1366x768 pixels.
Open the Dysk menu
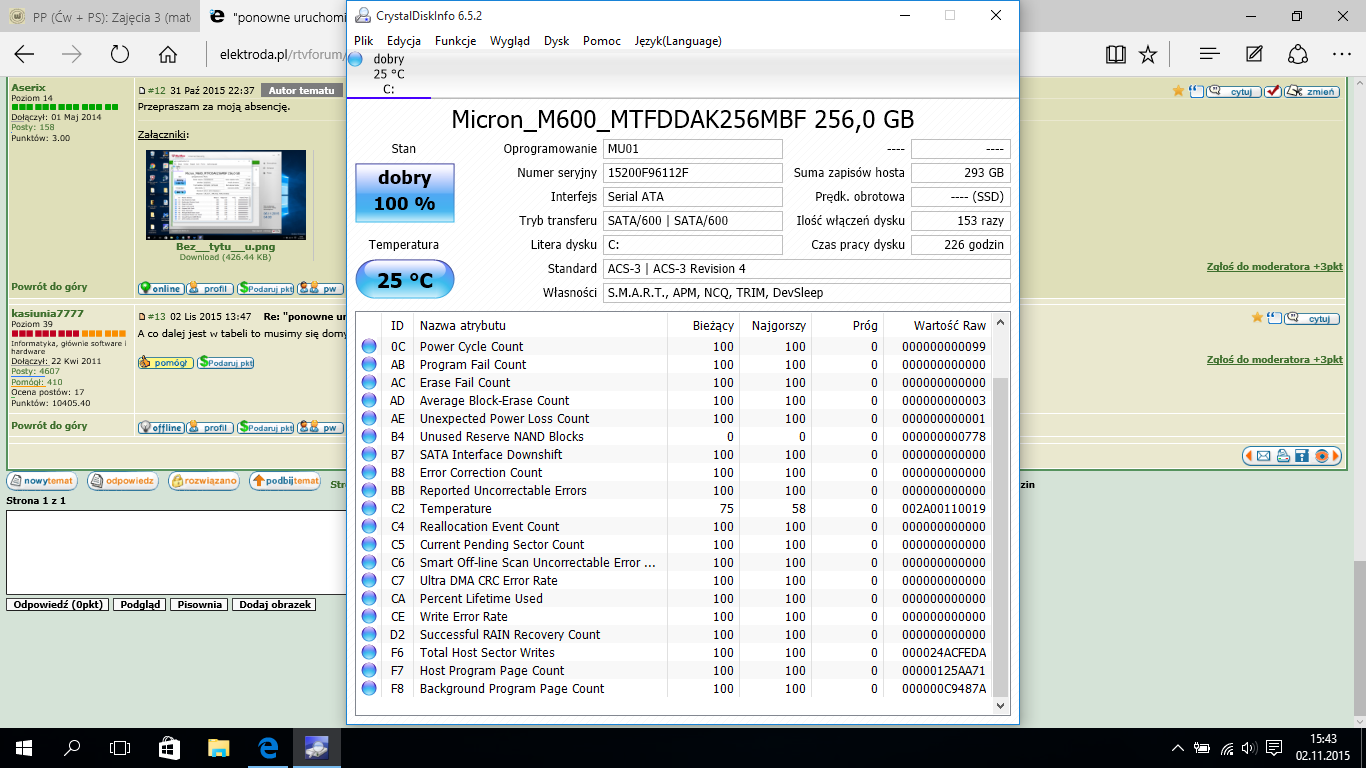[x=556, y=41]
